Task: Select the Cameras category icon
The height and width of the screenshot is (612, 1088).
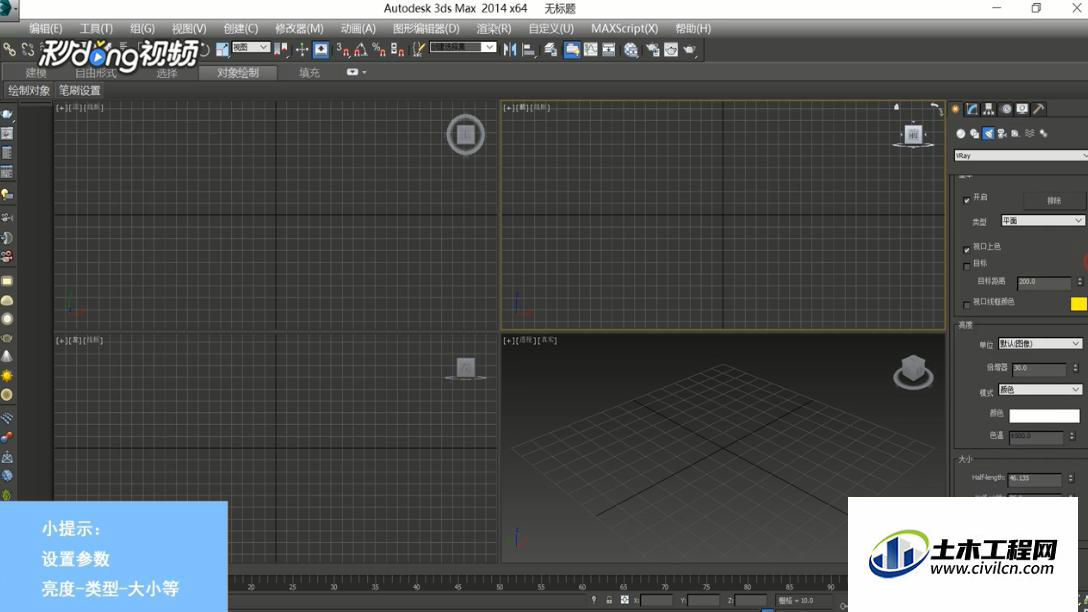Action: [1002, 133]
